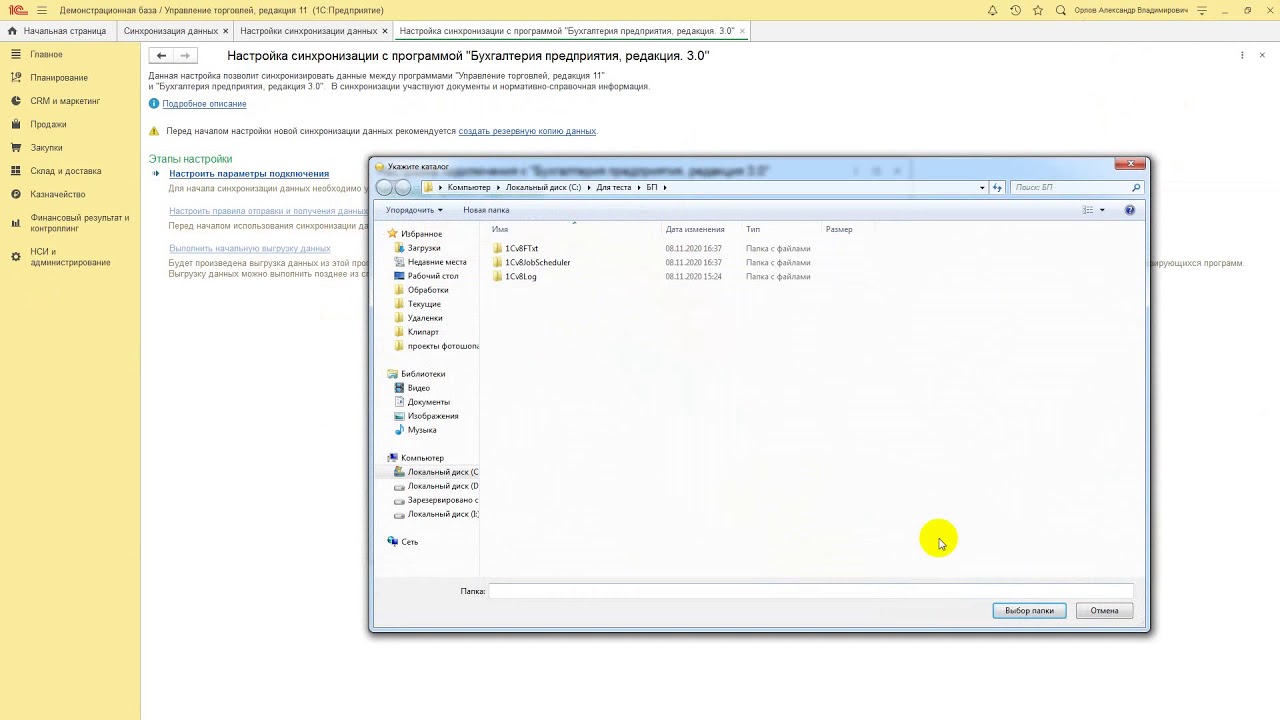The image size is (1280, 720).
Task: Click the back arrow in the form
Action: [x=161, y=56]
